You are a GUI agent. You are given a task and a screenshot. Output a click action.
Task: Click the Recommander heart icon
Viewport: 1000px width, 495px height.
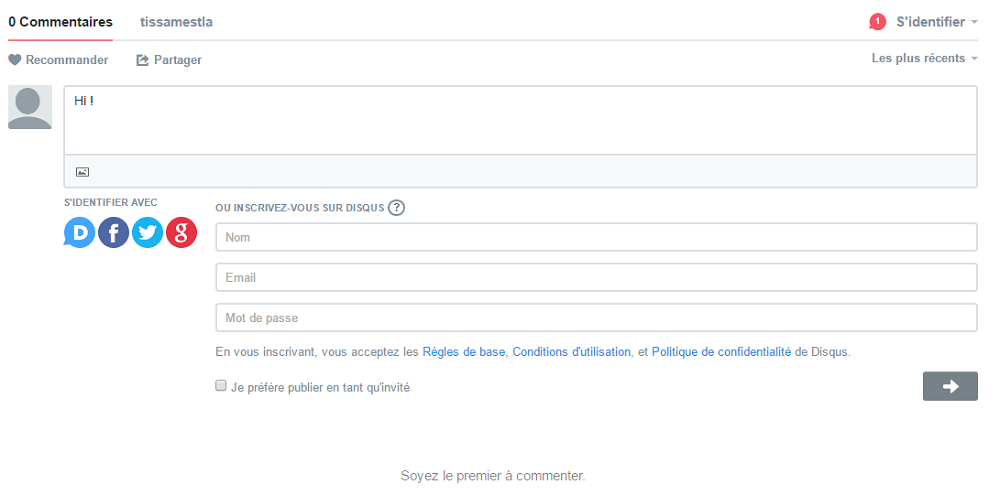click(15, 60)
